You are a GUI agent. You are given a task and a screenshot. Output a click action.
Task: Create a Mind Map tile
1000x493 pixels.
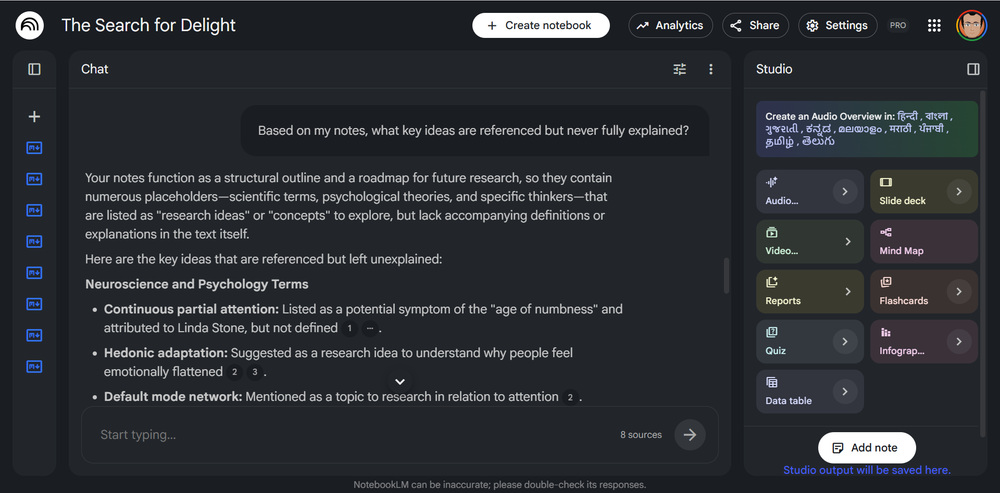(923, 242)
